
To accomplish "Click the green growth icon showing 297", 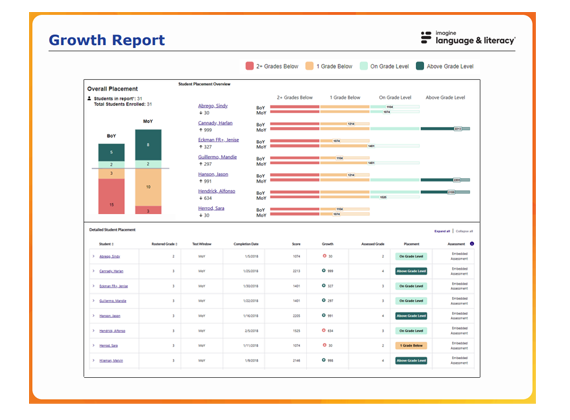I will click(324, 300).
